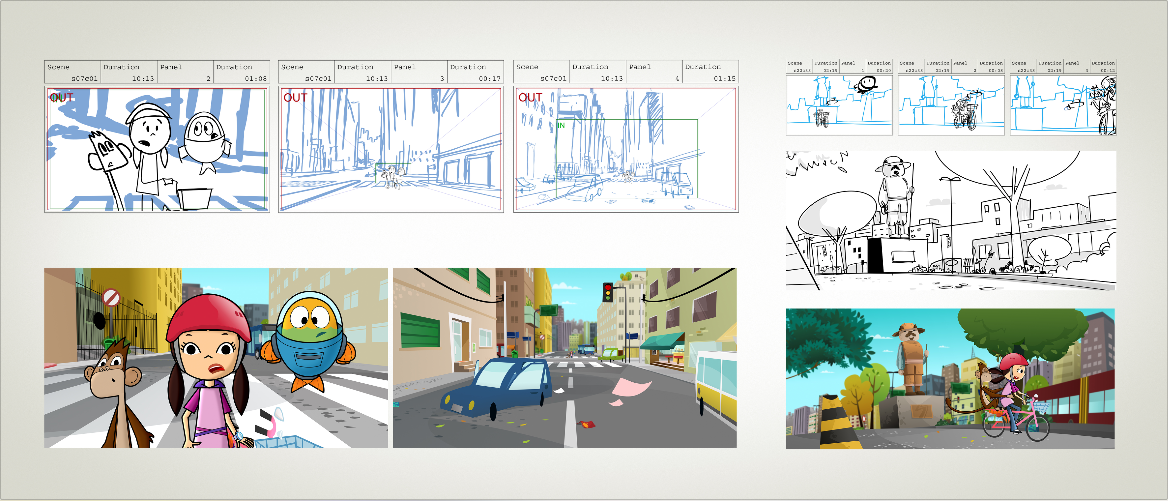1168x501 pixels.
Task: Select panel 4 sketch with green camera frame
Action: (x=625, y=150)
